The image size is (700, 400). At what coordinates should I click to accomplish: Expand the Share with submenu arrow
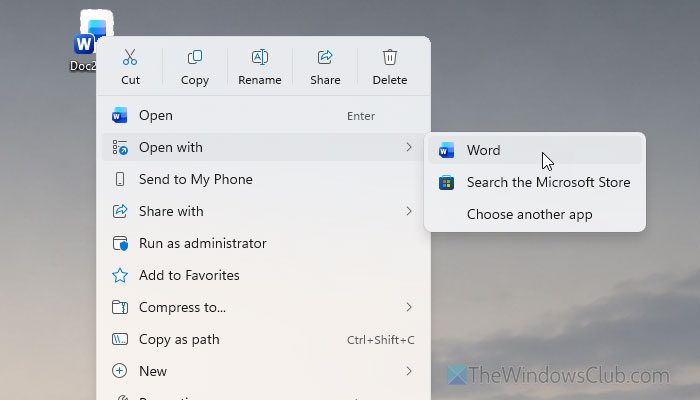(408, 211)
